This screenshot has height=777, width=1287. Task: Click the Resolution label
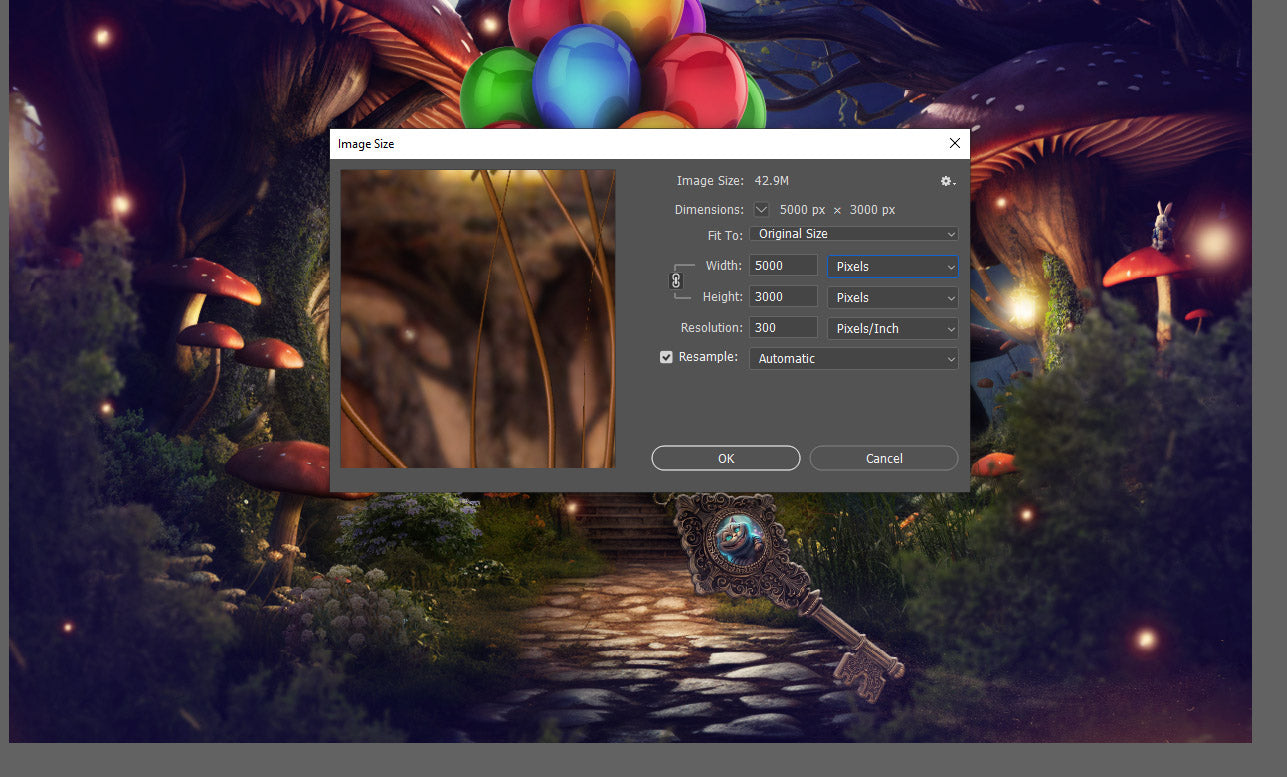pyautogui.click(x=712, y=328)
